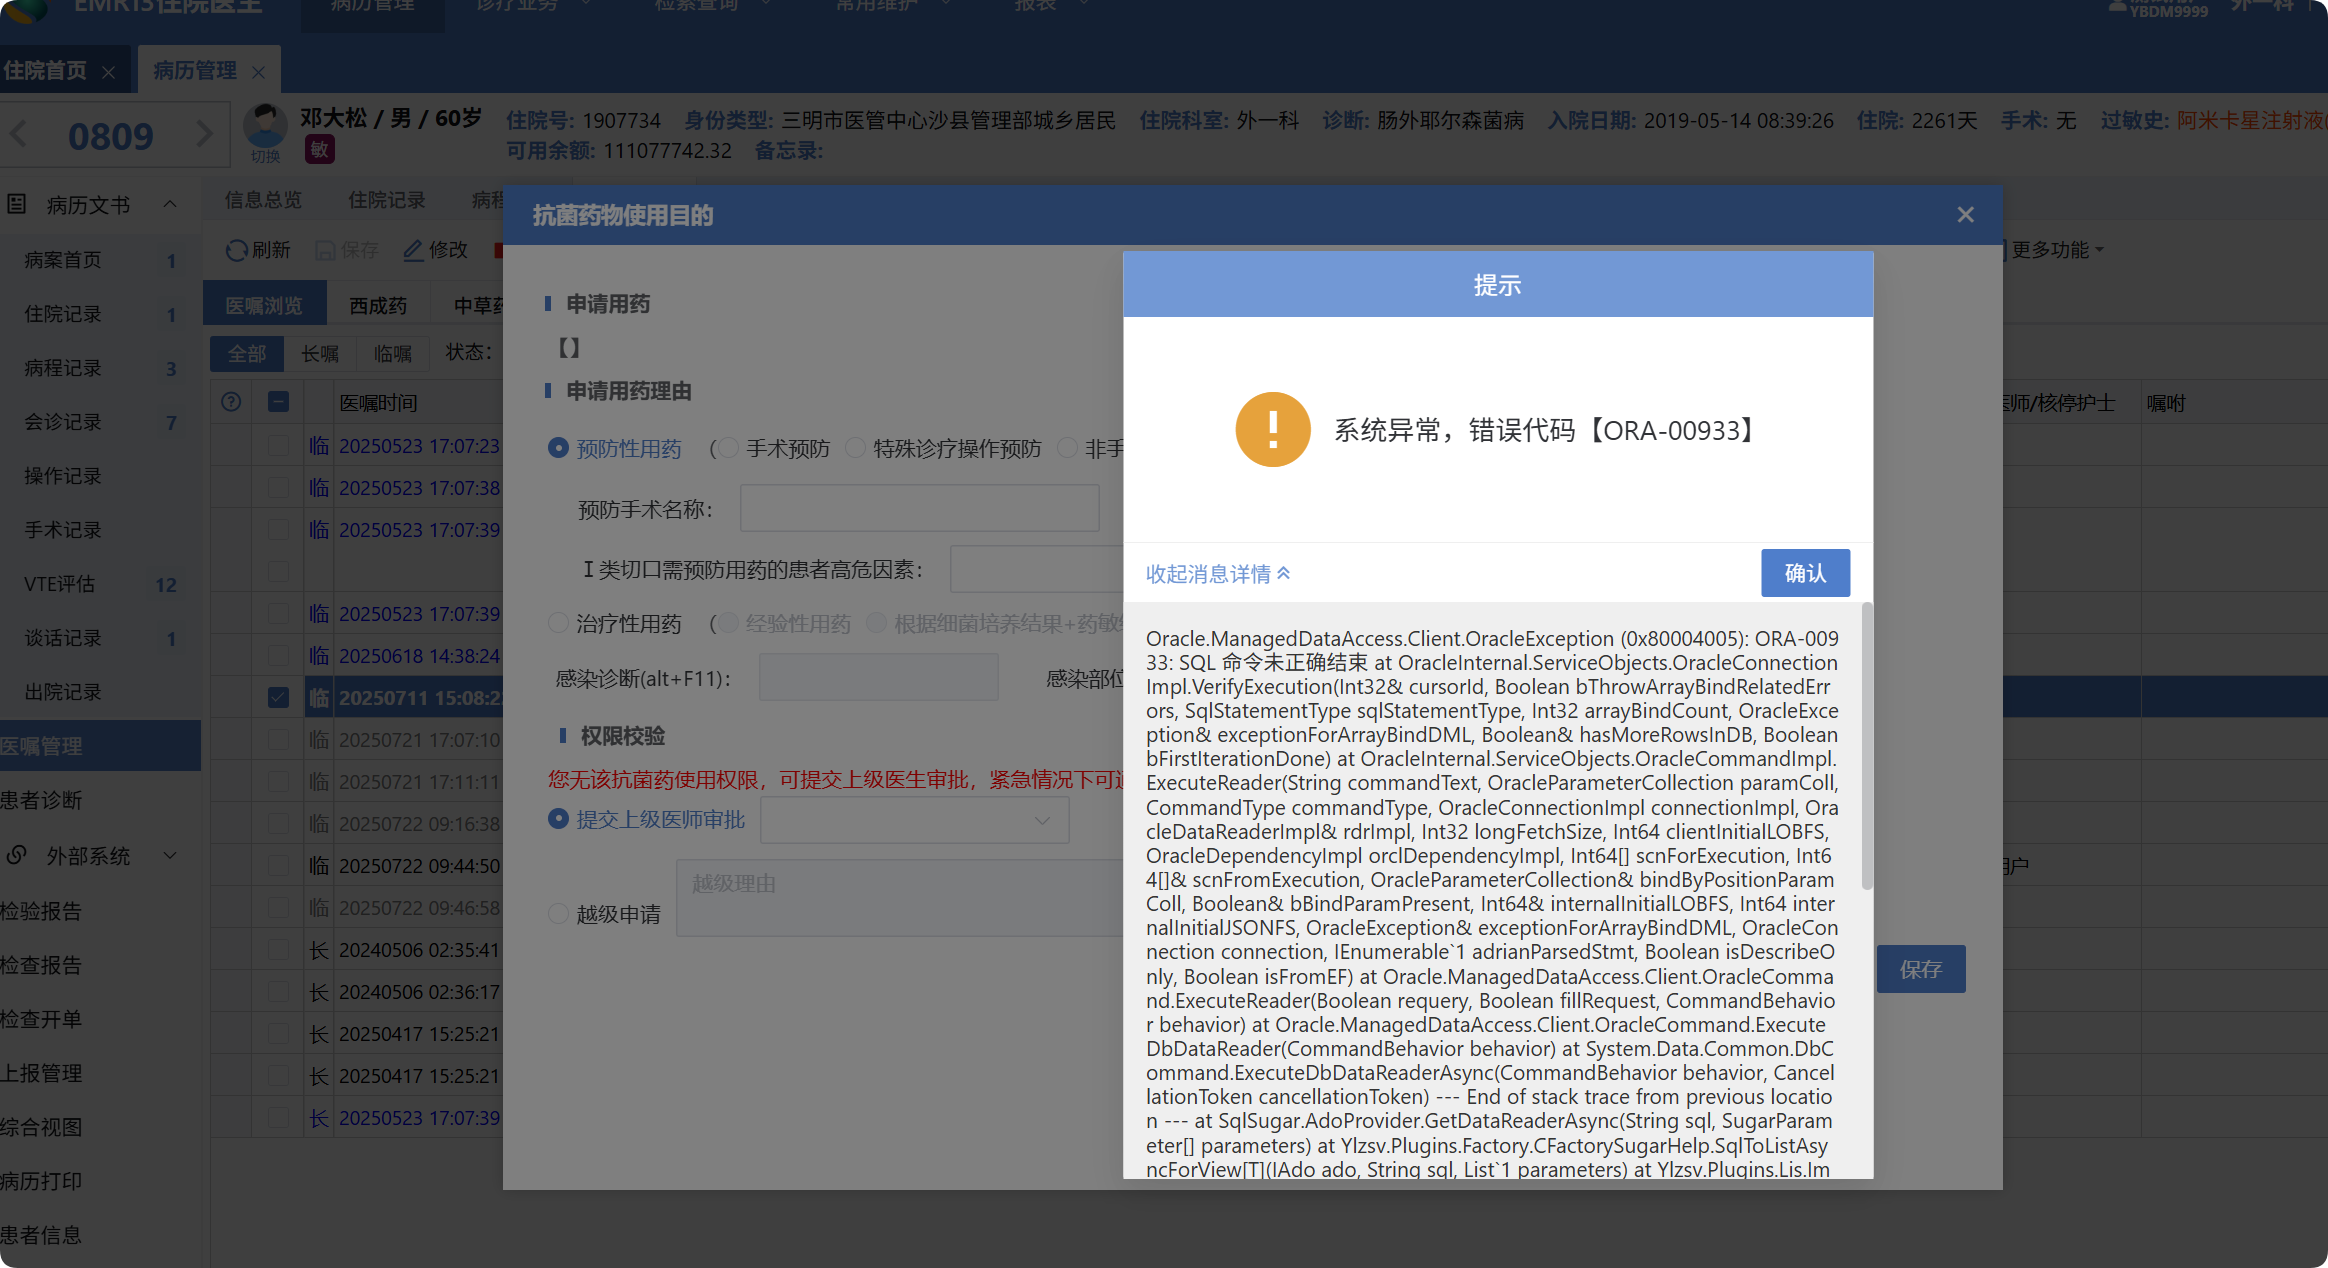The image size is (2328, 1268).
Task: Click the refresh icon labeled 刷新
Action: (237, 250)
